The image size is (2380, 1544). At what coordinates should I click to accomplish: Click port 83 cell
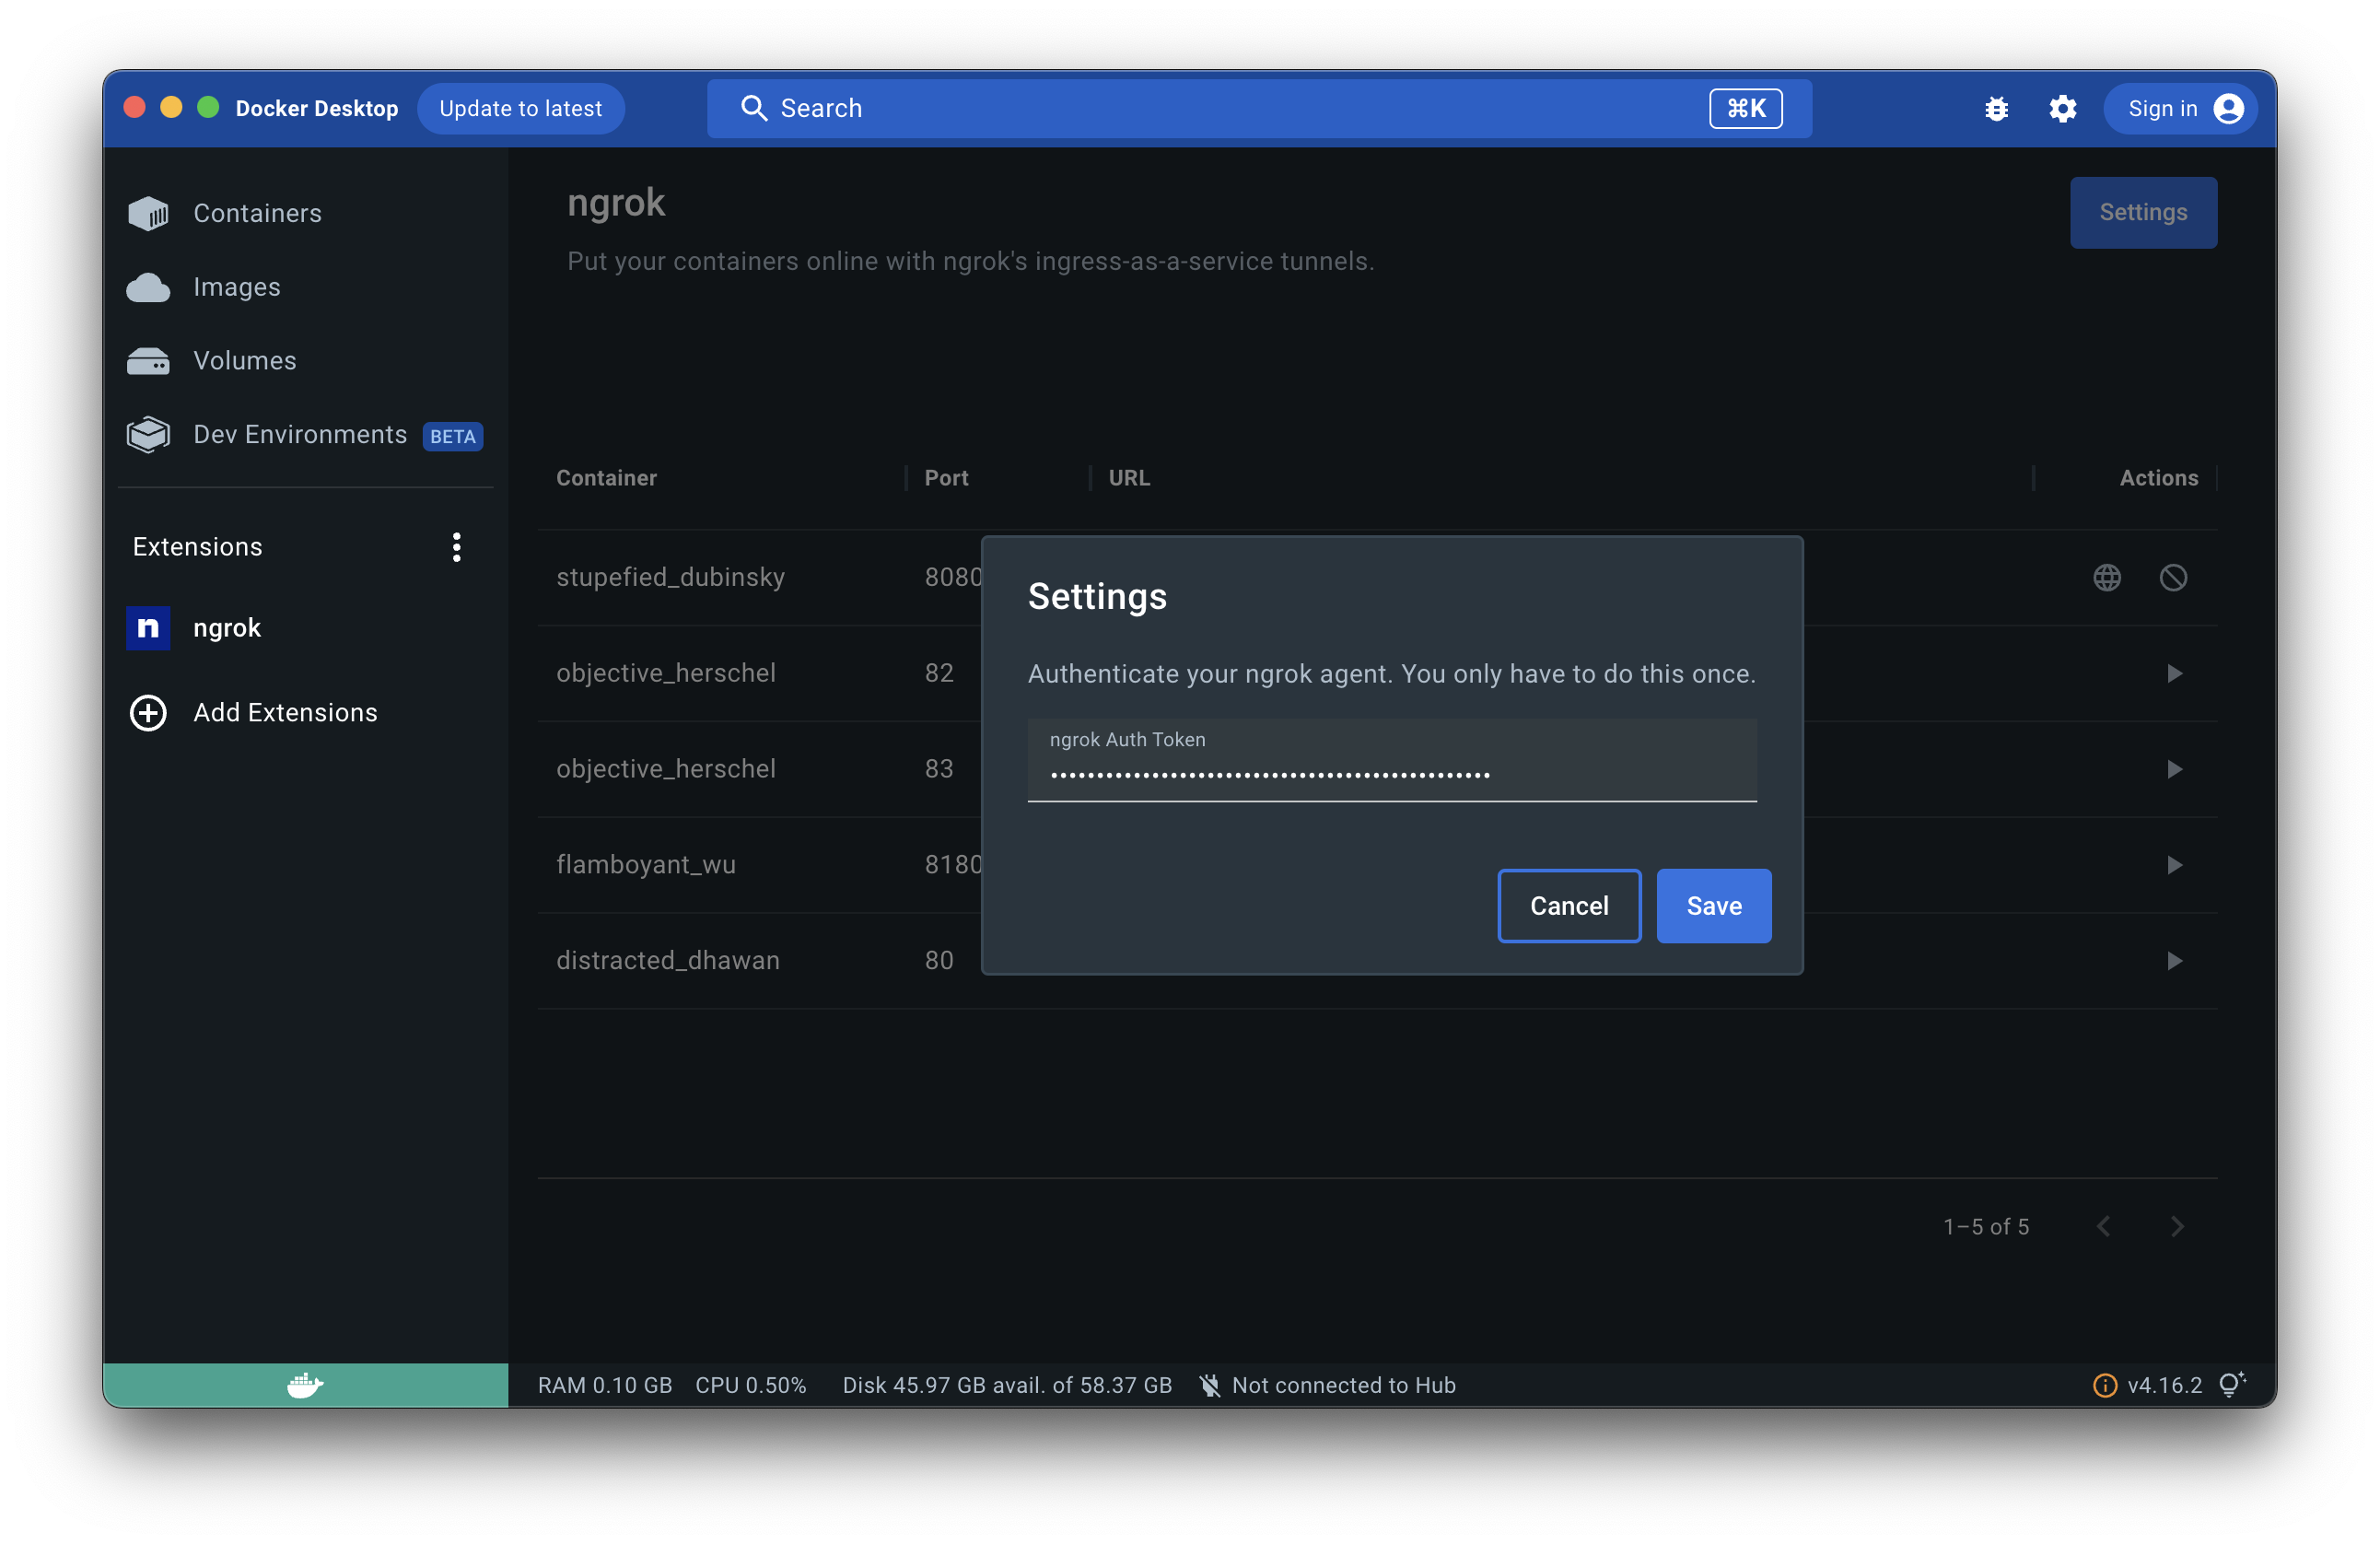click(939, 769)
